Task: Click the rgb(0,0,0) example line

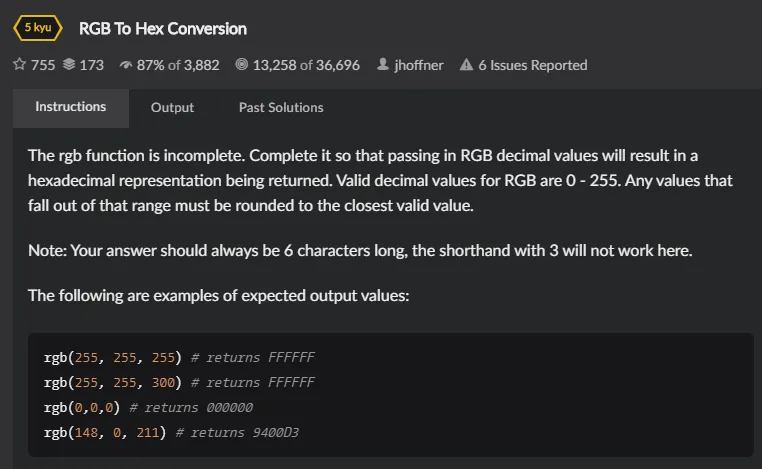Action: coord(148,407)
